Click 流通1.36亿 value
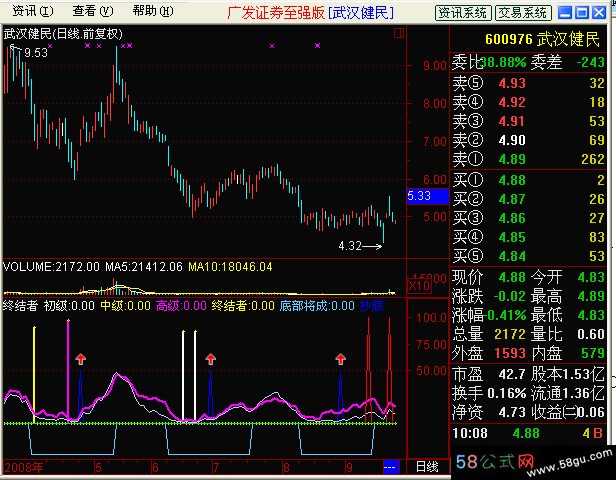The height and width of the screenshot is (480, 616). coord(568,393)
